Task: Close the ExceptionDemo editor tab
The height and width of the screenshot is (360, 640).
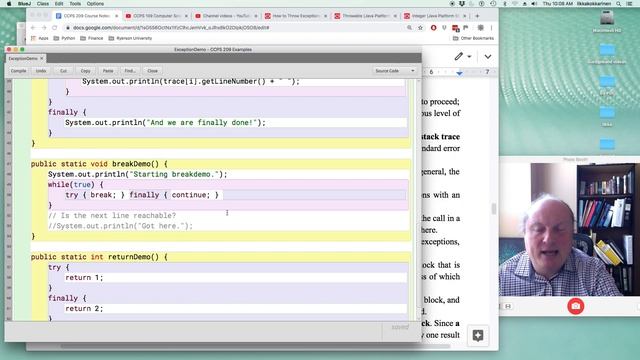Action: (x=42, y=58)
